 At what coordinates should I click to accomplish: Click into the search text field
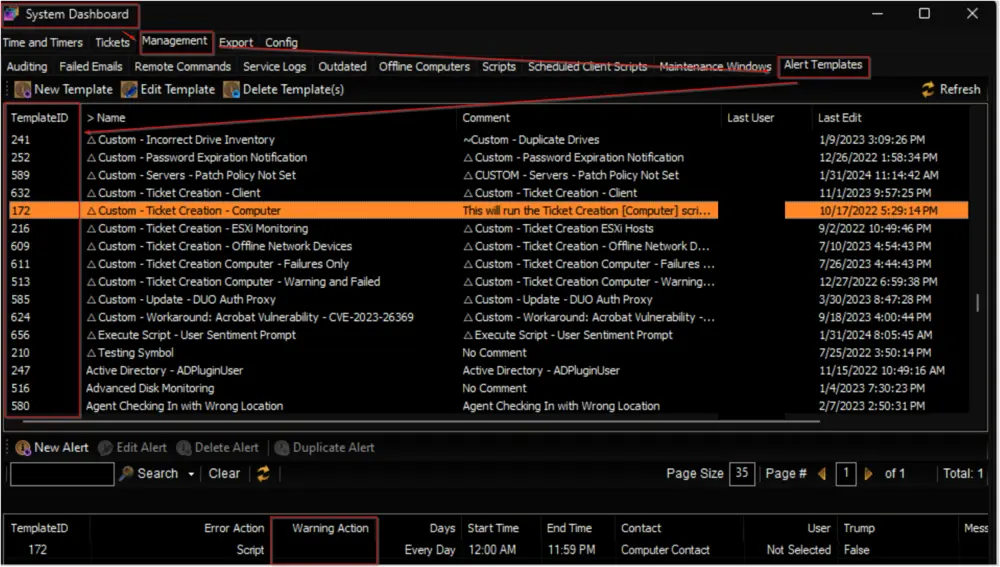pyautogui.click(x=62, y=474)
